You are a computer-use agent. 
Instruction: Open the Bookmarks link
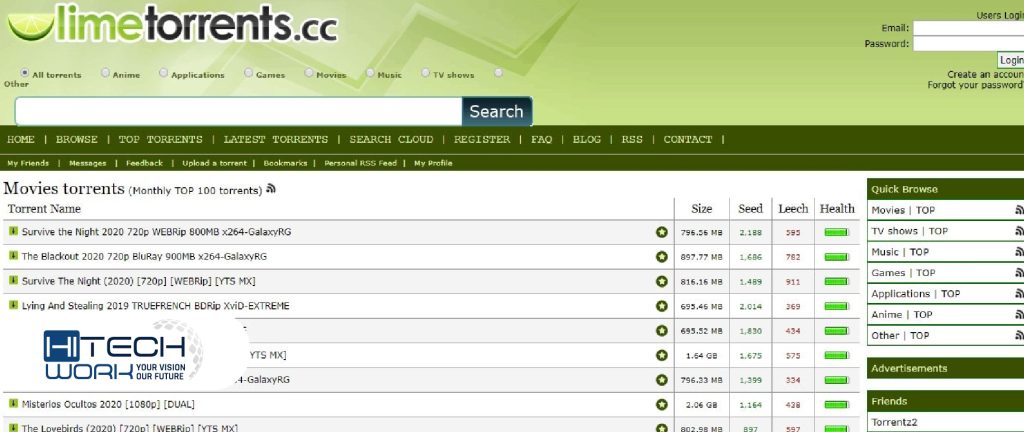coord(285,163)
